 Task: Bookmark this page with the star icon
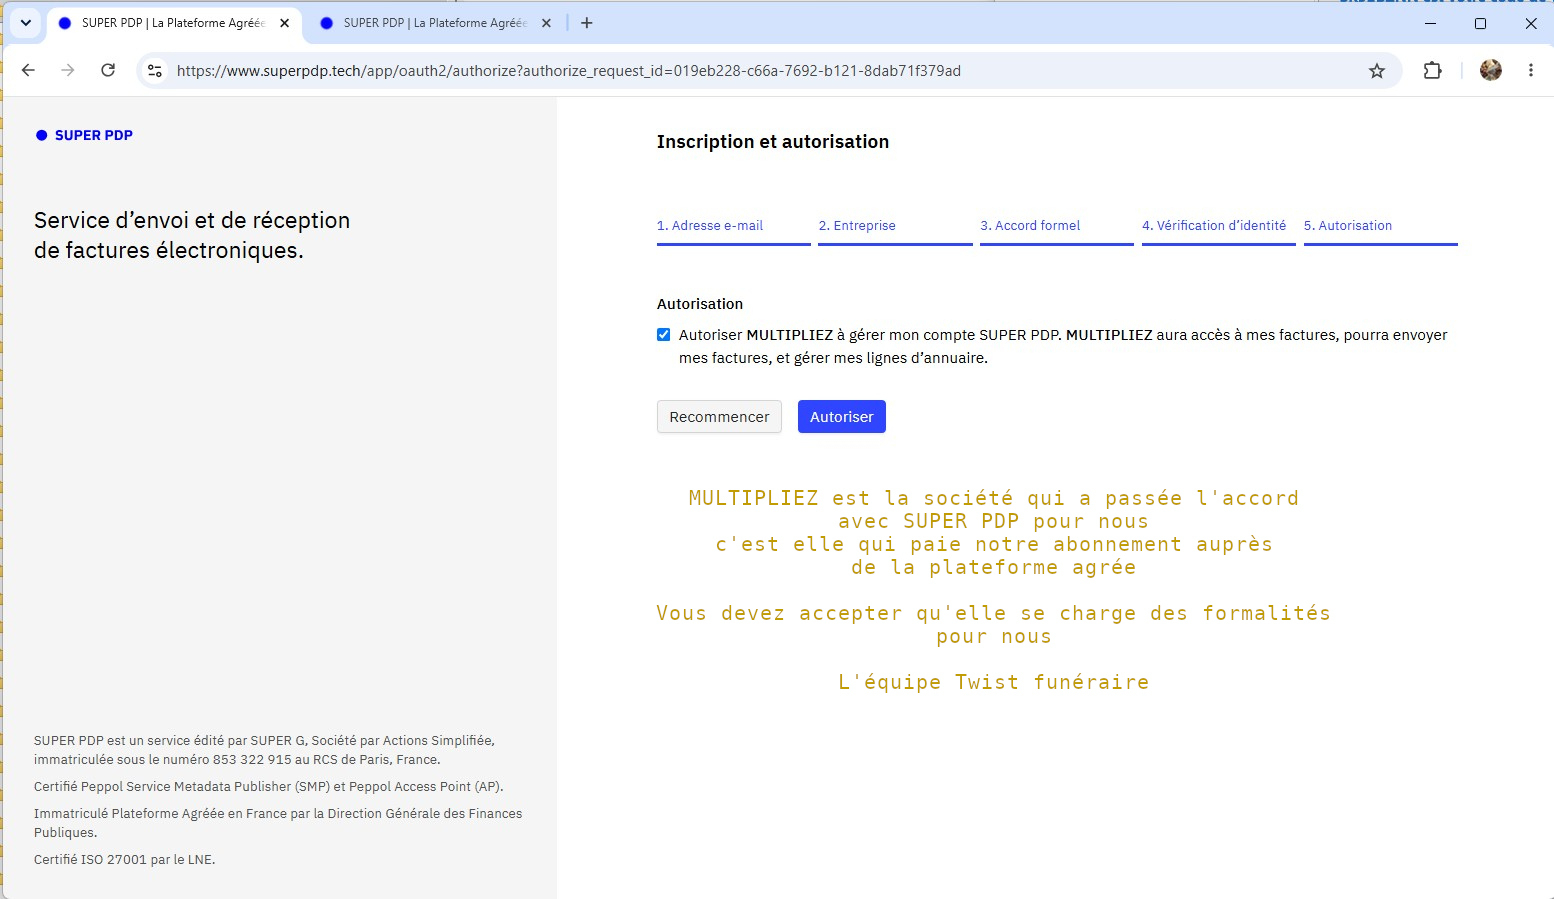point(1377,71)
